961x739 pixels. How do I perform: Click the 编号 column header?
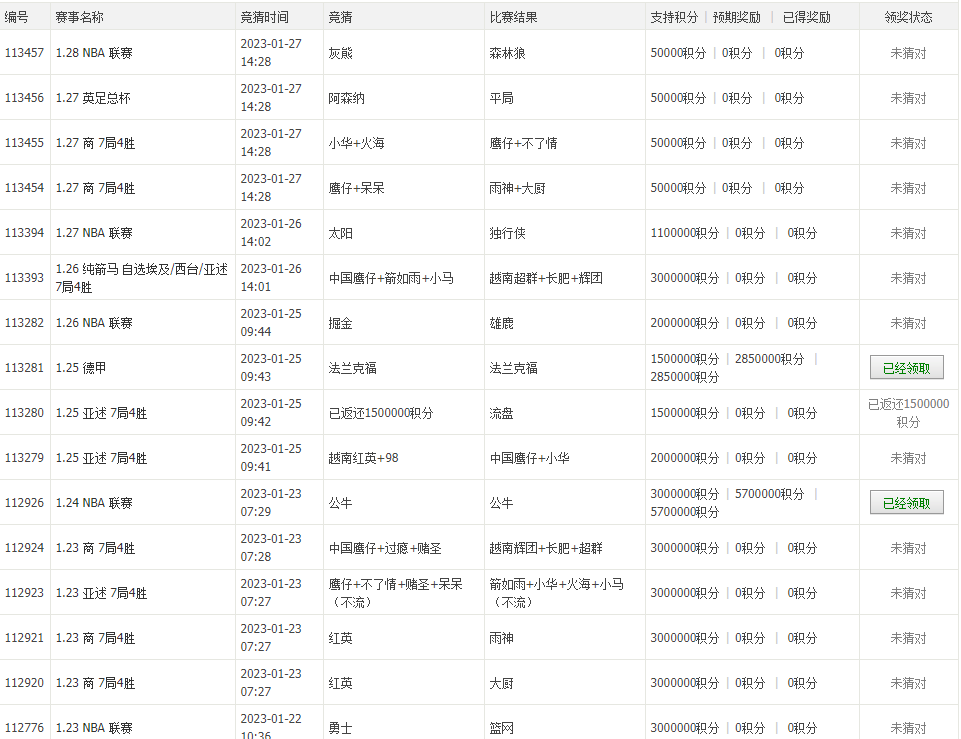click(17, 15)
